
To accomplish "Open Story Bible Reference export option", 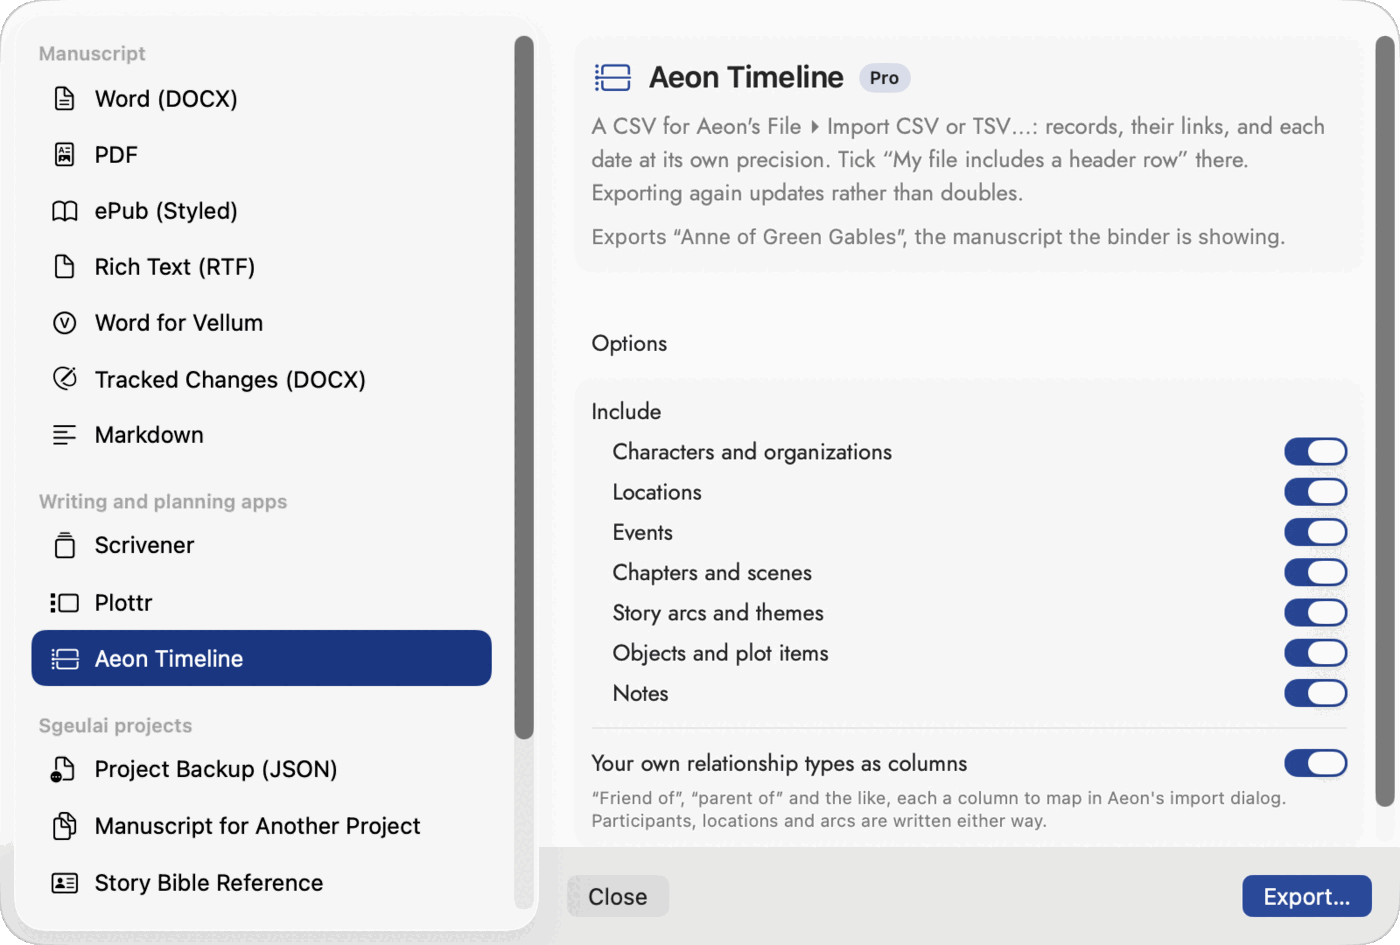I will click(262, 883).
